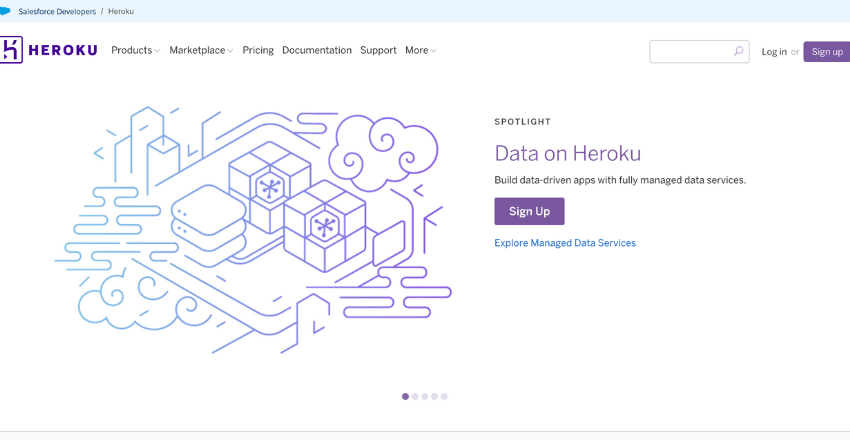Click the spotlight Sign Up button
The width and height of the screenshot is (850, 440).
[529, 211]
